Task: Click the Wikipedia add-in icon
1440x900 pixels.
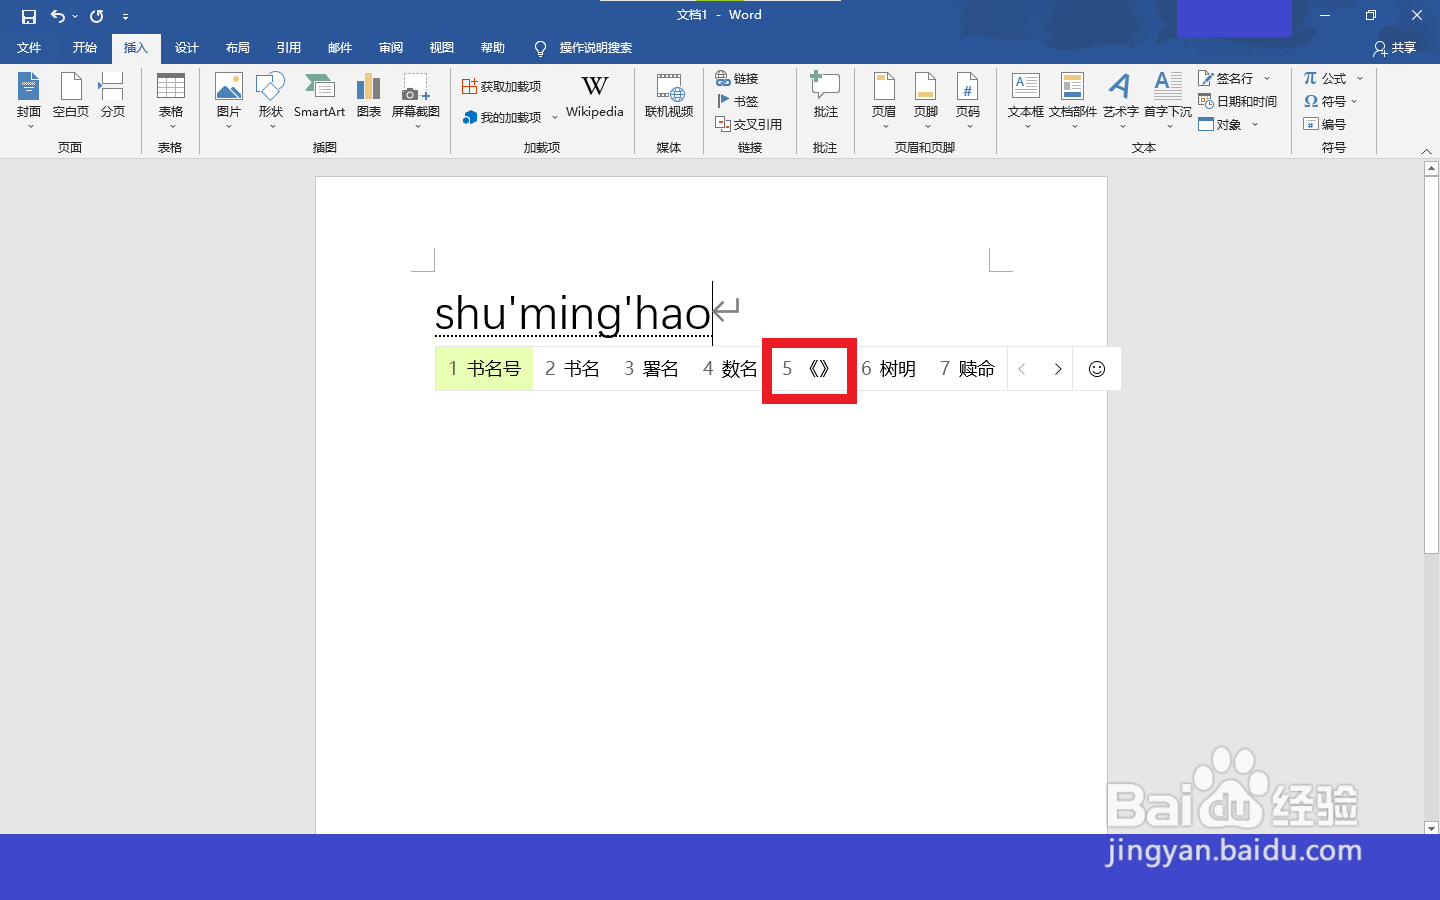Action: [x=595, y=97]
